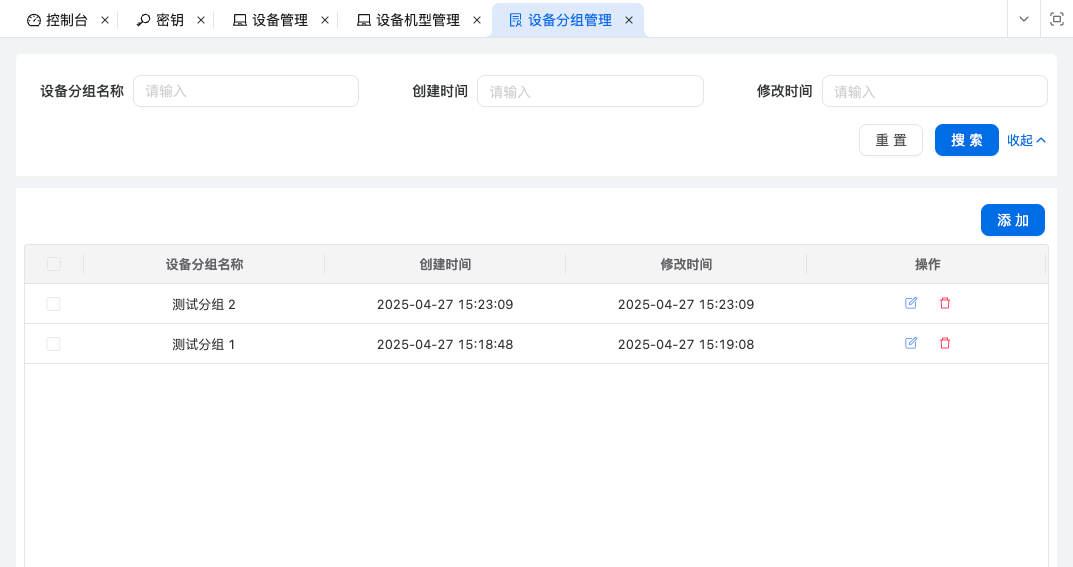The width and height of the screenshot is (1073, 567).
Task: Click delete icon for 测试分组 2
Action: 945,303
